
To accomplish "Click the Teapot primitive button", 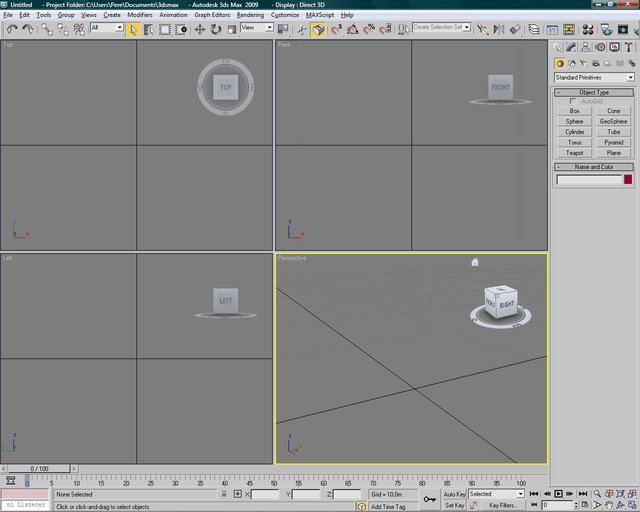I will 574,153.
